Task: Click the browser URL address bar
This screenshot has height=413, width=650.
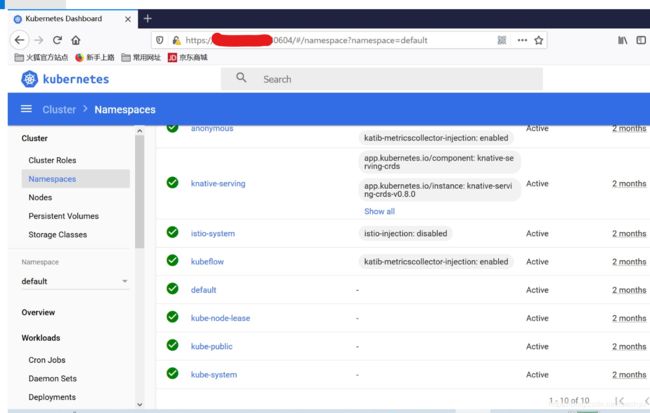Action: (348, 40)
